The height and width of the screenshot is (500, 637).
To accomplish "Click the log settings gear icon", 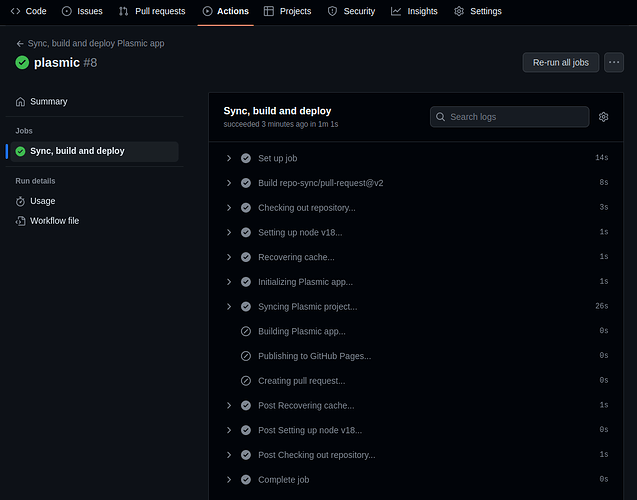I will point(603,117).
